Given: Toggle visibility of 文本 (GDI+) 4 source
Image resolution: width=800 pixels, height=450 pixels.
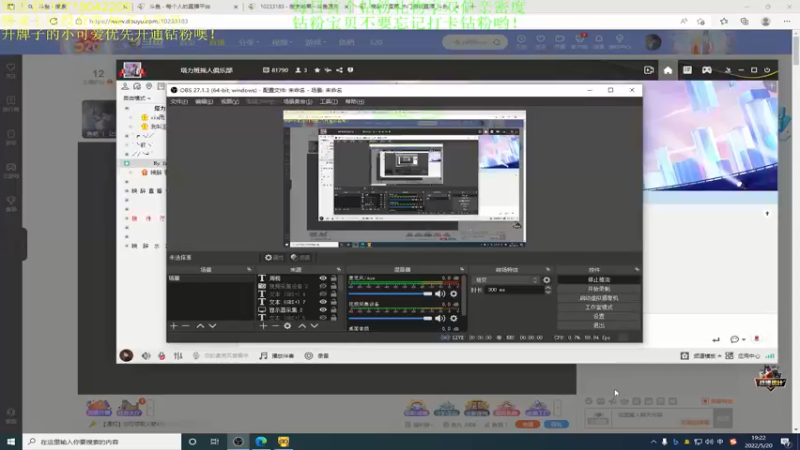Looking at the screenshot, I should click(x=323, y=294).
